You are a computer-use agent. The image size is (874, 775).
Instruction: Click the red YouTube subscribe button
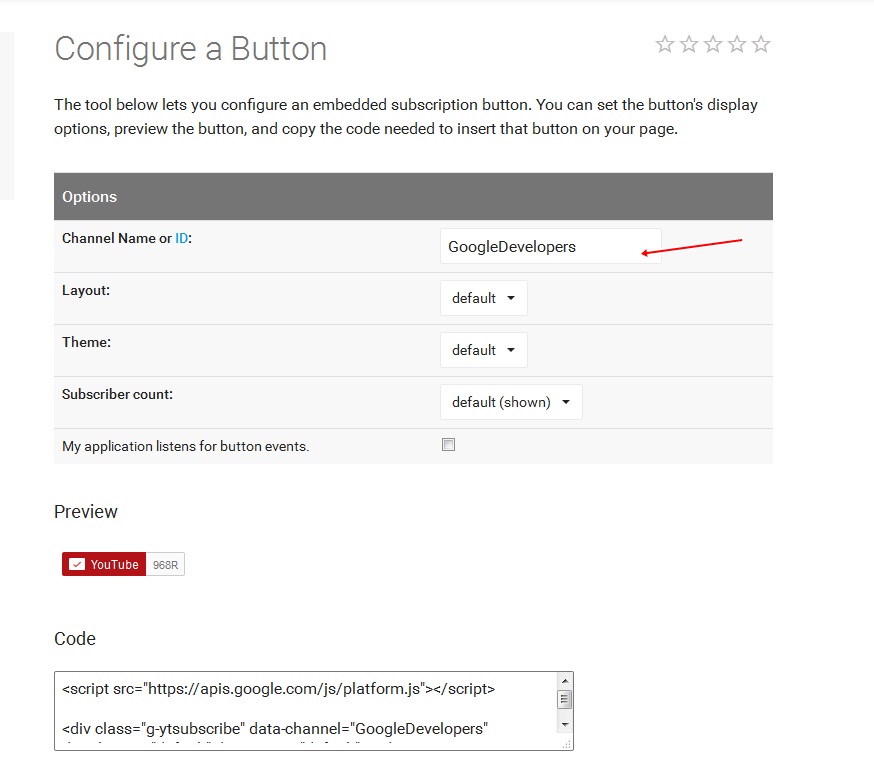(104, 565)
